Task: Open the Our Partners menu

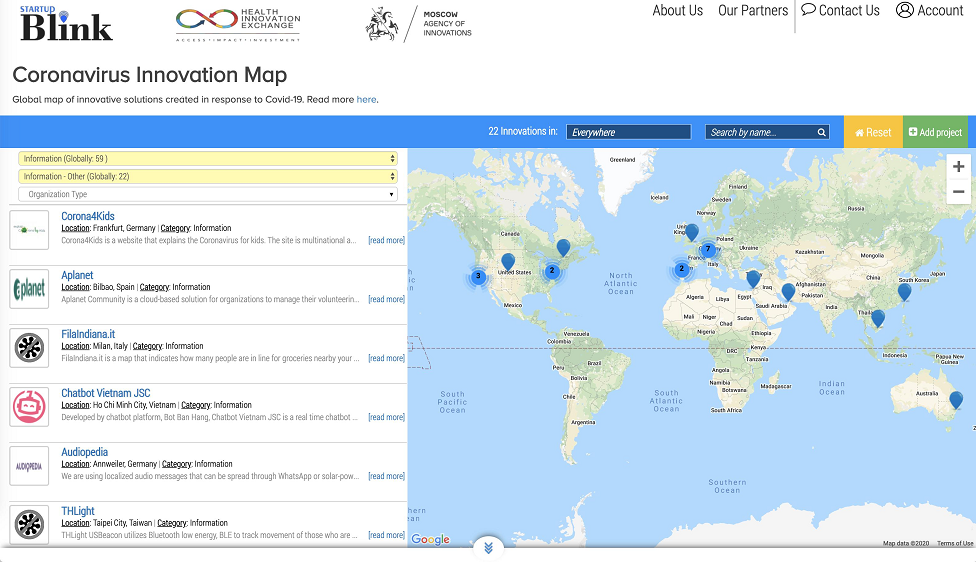Action: [x=752, y=11]
